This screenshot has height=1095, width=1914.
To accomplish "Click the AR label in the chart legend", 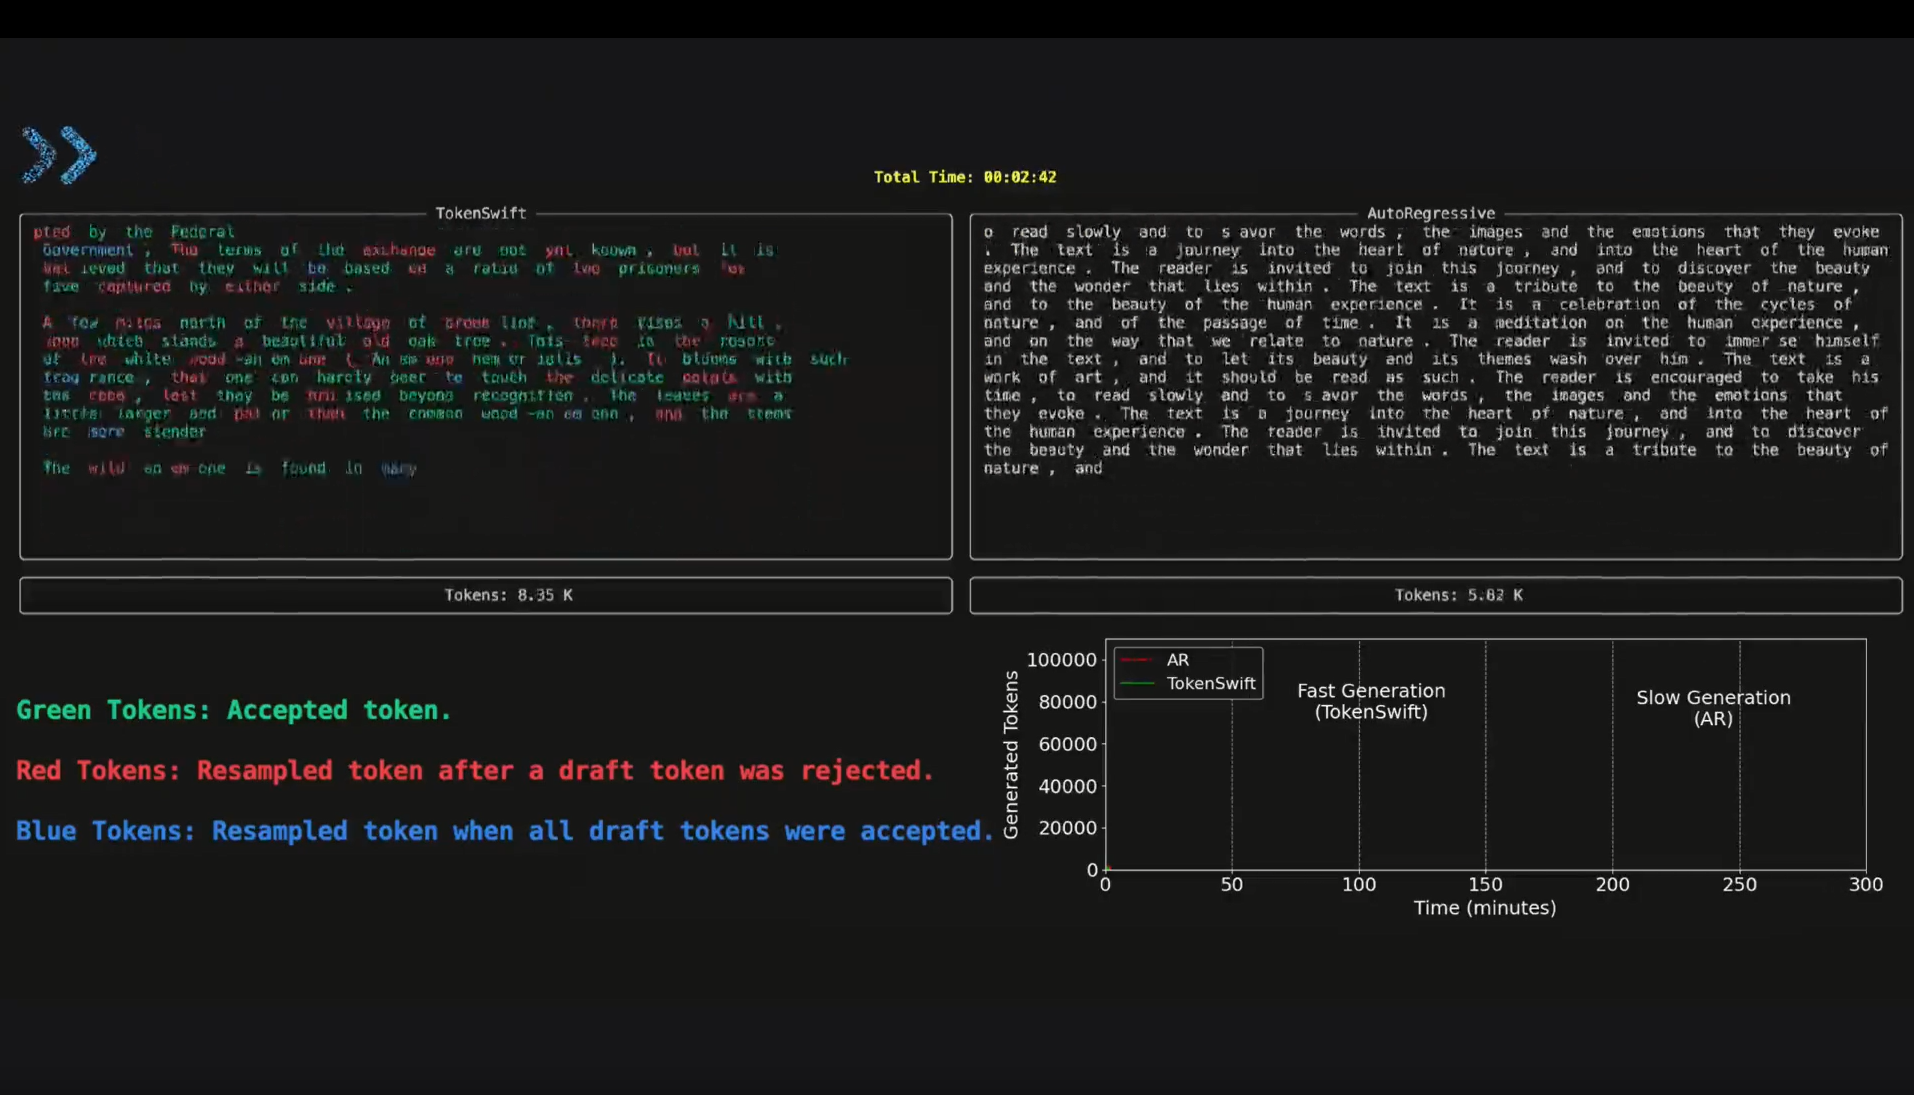I will pos(1178,660).
